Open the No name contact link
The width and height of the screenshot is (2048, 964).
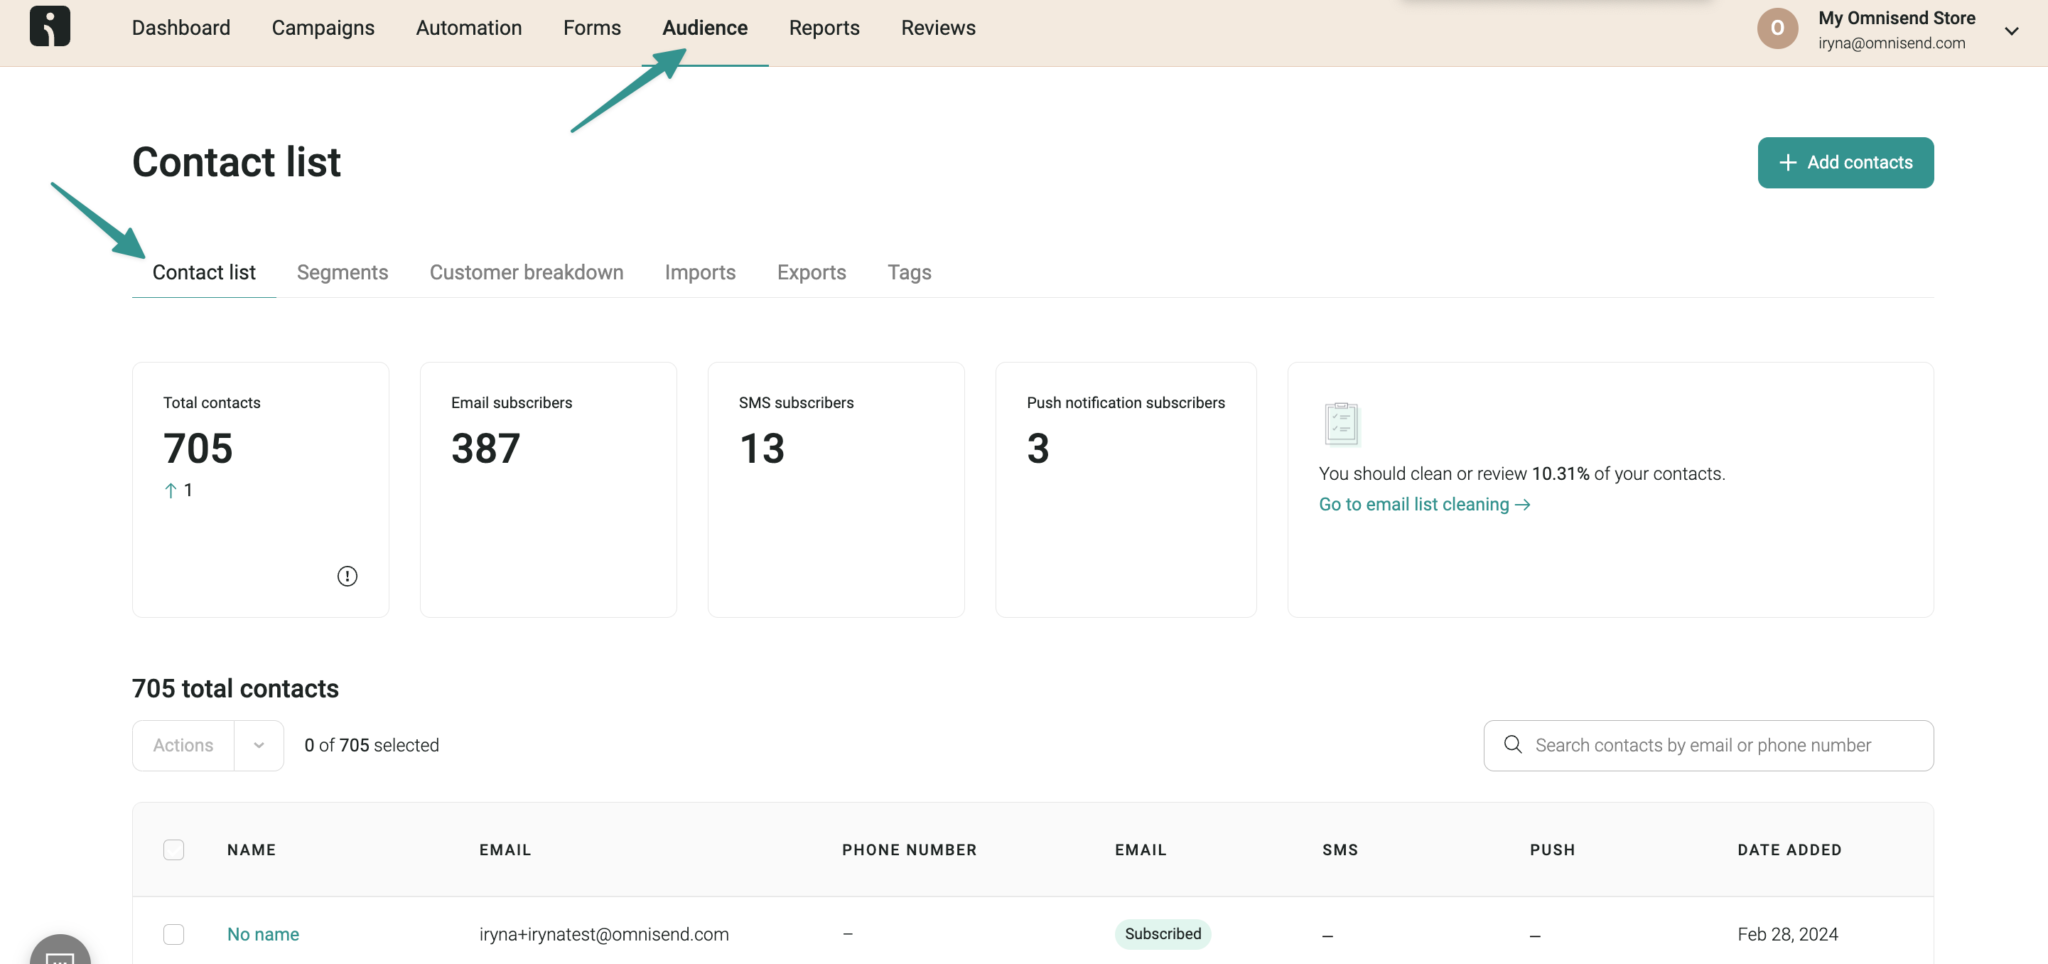click(263, 934)
